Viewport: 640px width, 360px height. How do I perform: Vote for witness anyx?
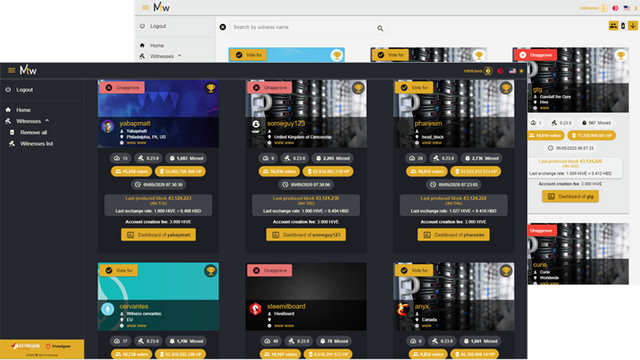414,270
